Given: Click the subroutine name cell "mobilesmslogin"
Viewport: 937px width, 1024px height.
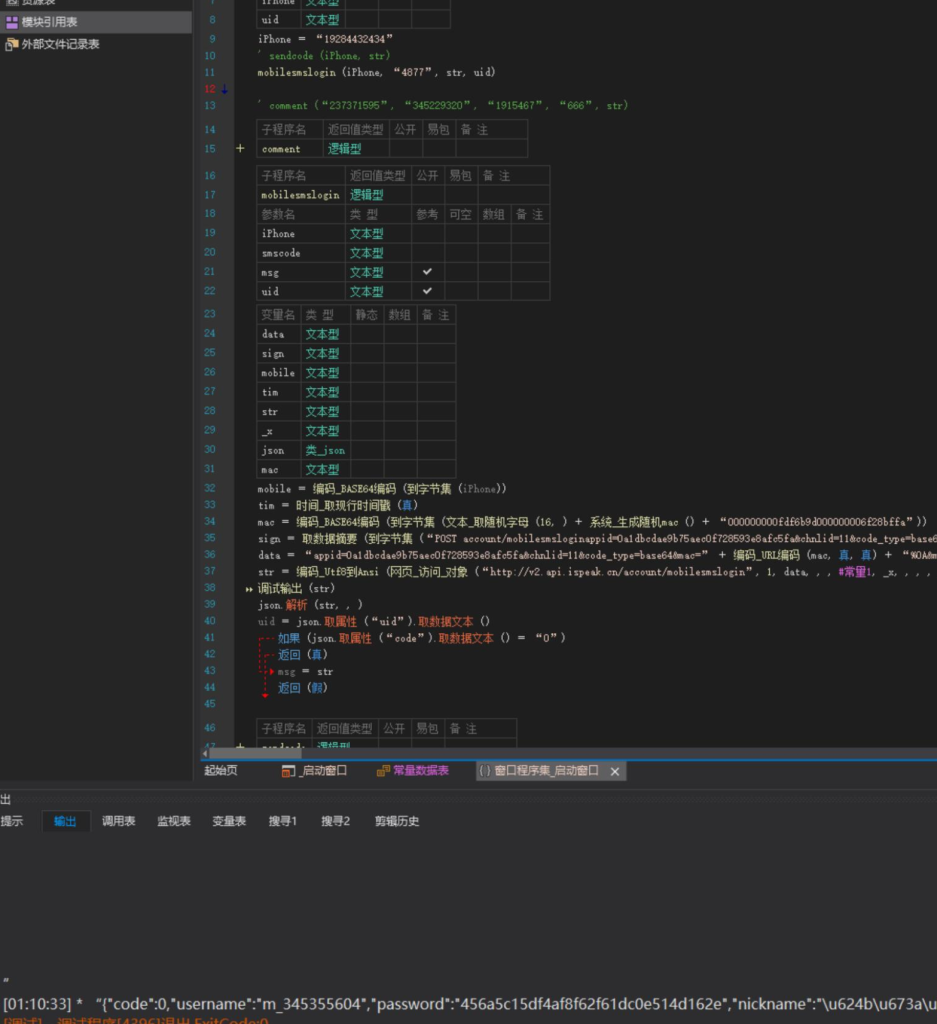Looking at the screenshot, I should pos(301,195).
